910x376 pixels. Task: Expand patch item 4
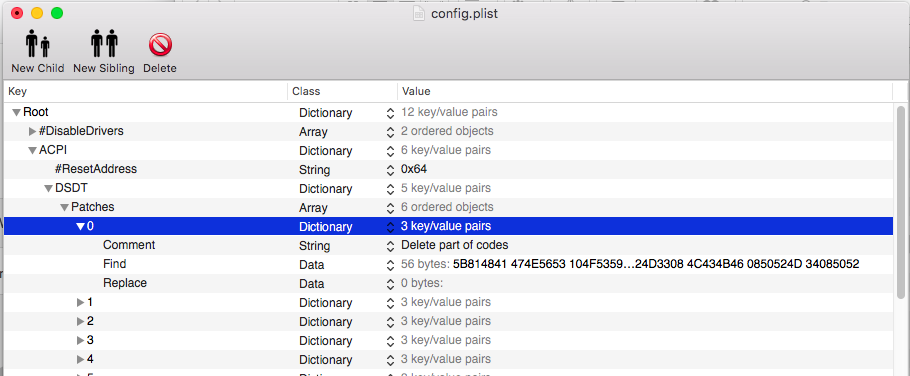pyautogui.click(x=81, y=360)
